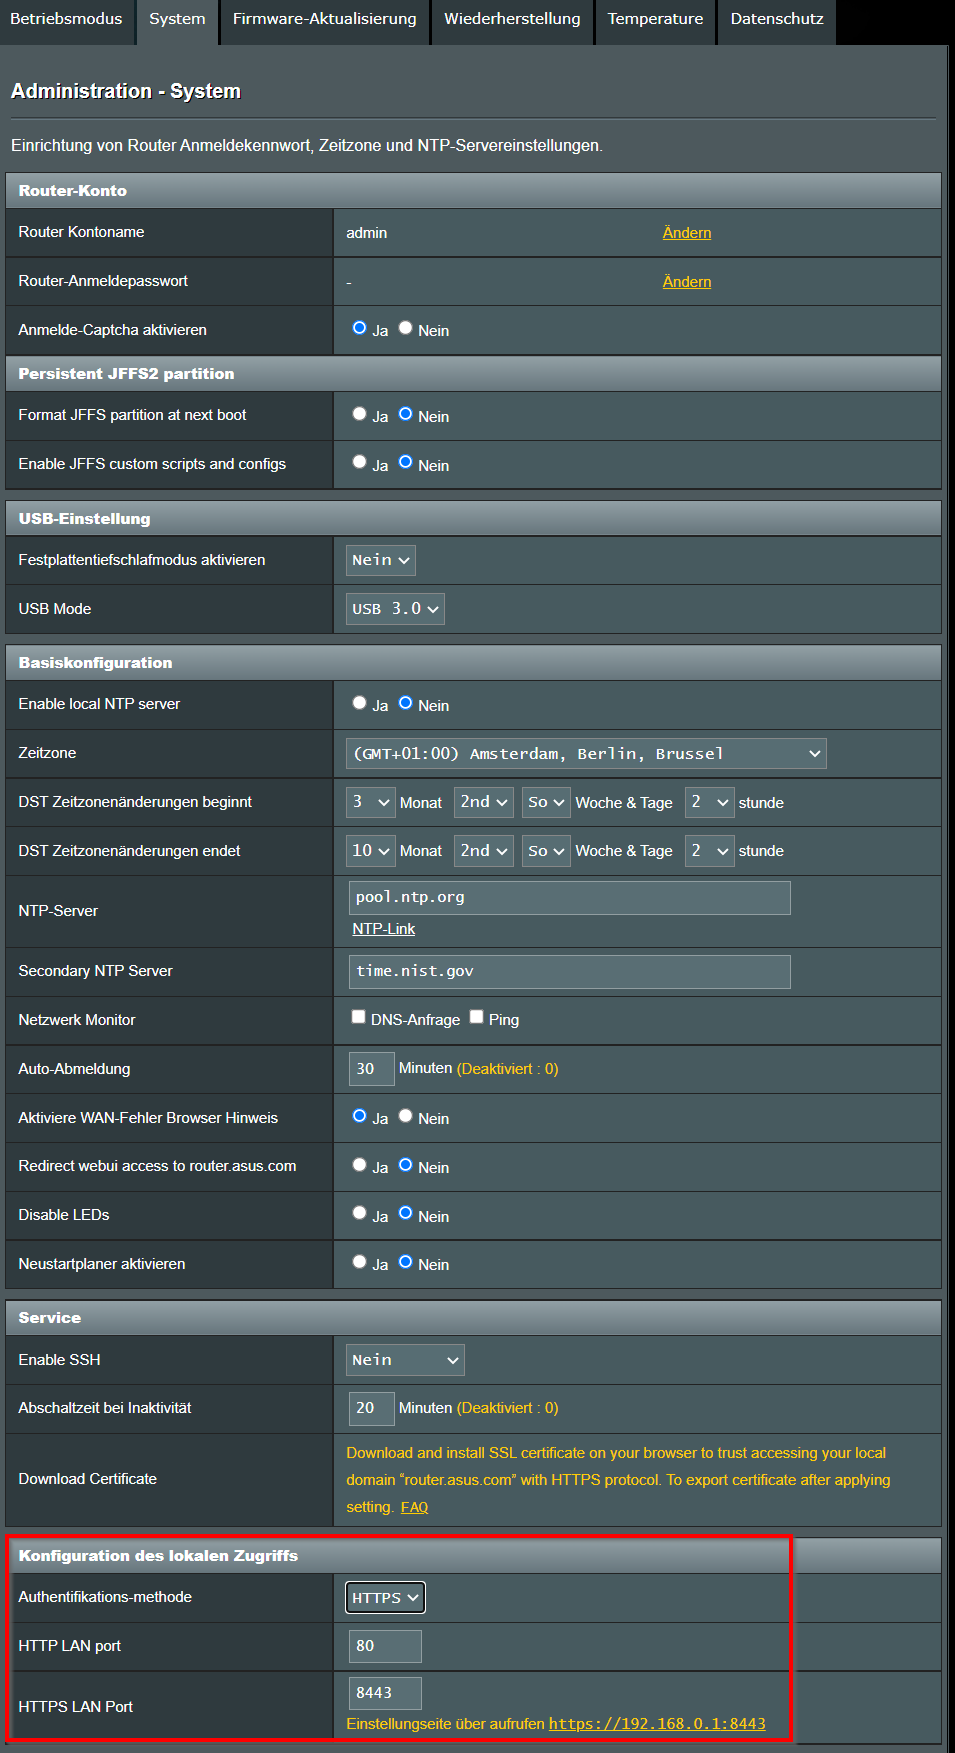Select Ja for Format JFFS partition
This screenshot has width=955, height=1753.
(359, 414)
